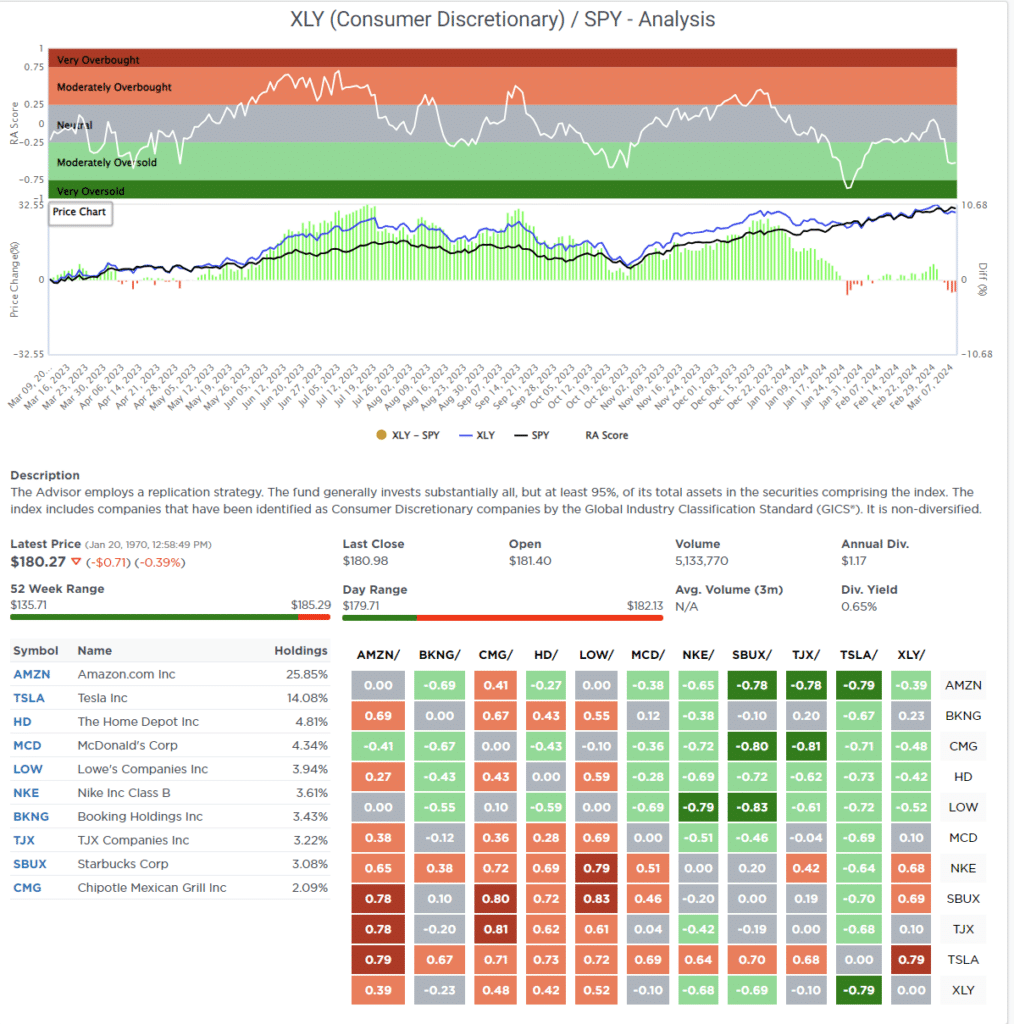Click the BKNG/ matrix column header
The image size is (1014, 1024).
pyautogui.click(x=439, y=655)
